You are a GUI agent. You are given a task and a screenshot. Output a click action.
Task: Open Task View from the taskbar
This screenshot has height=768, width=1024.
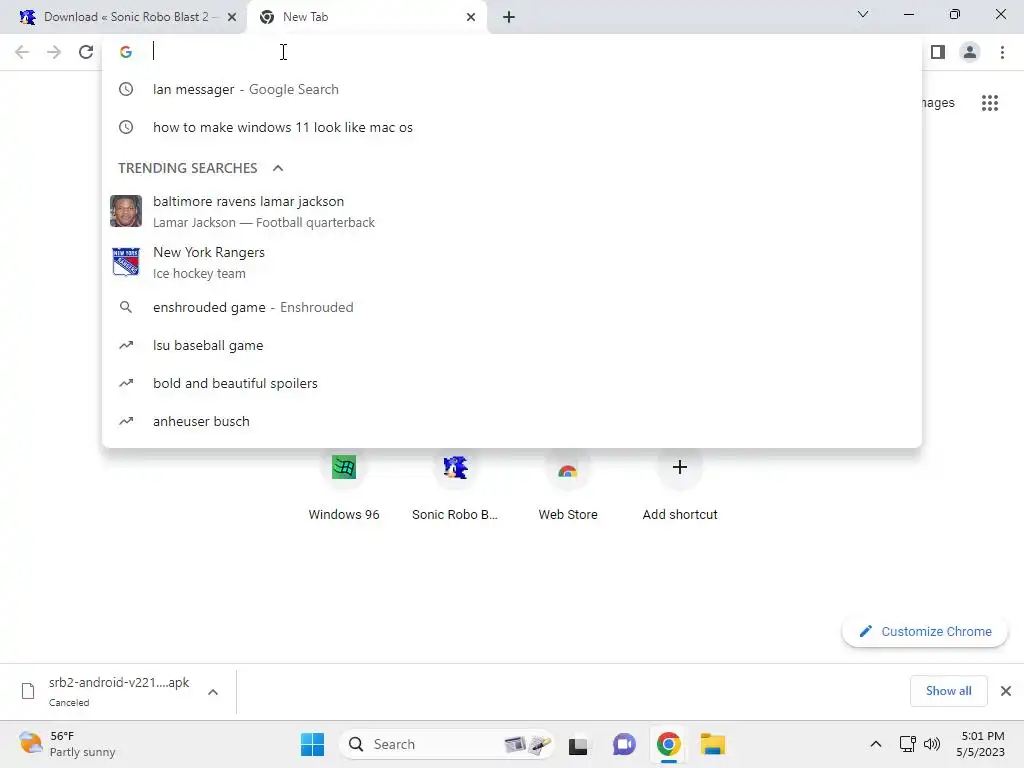pyautogui.click(x=578, y=745)
